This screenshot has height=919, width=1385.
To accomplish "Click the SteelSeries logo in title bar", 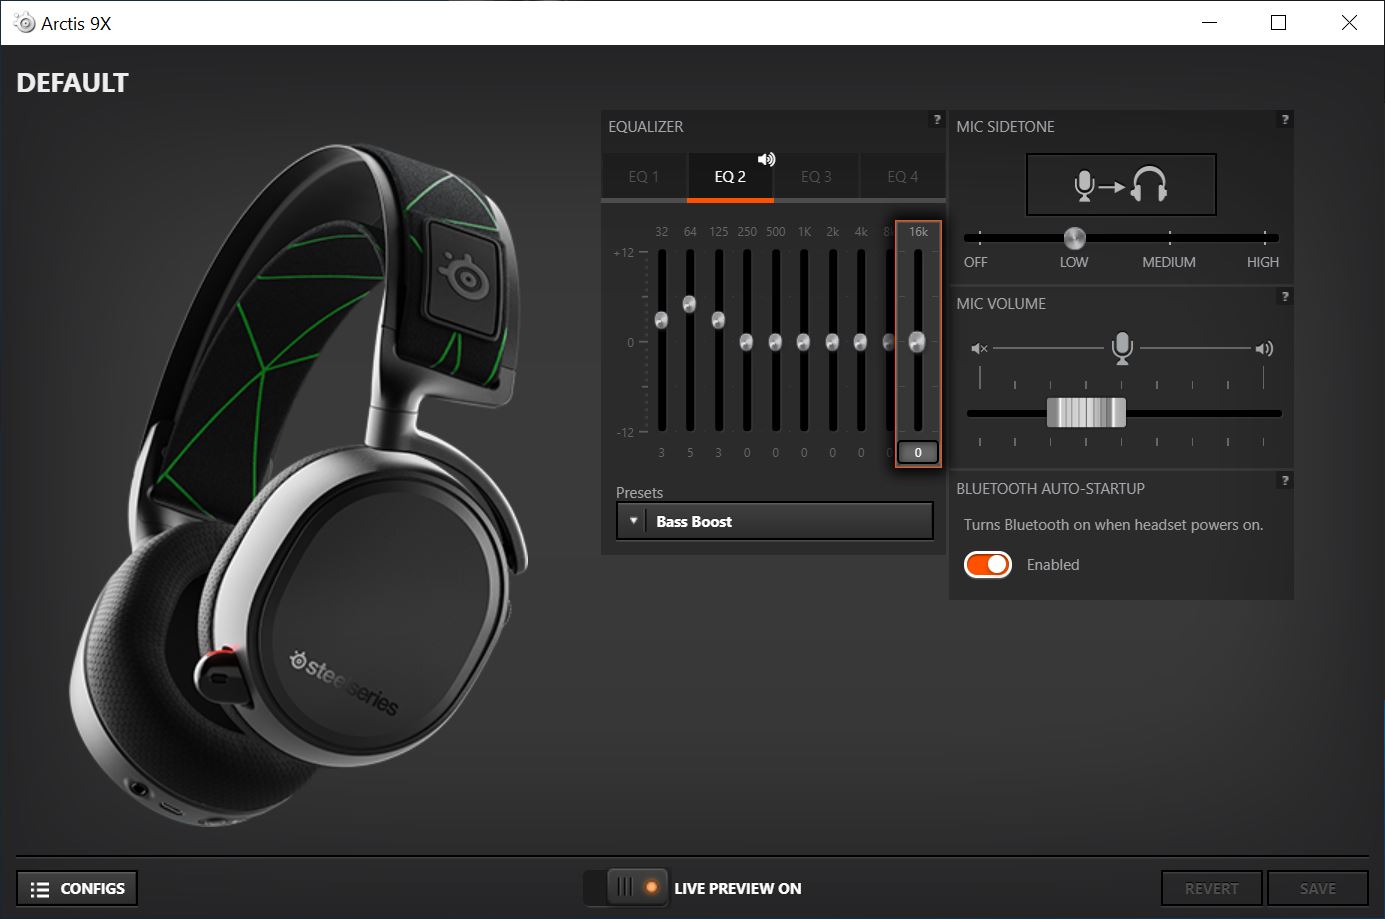I will point(25,22).
